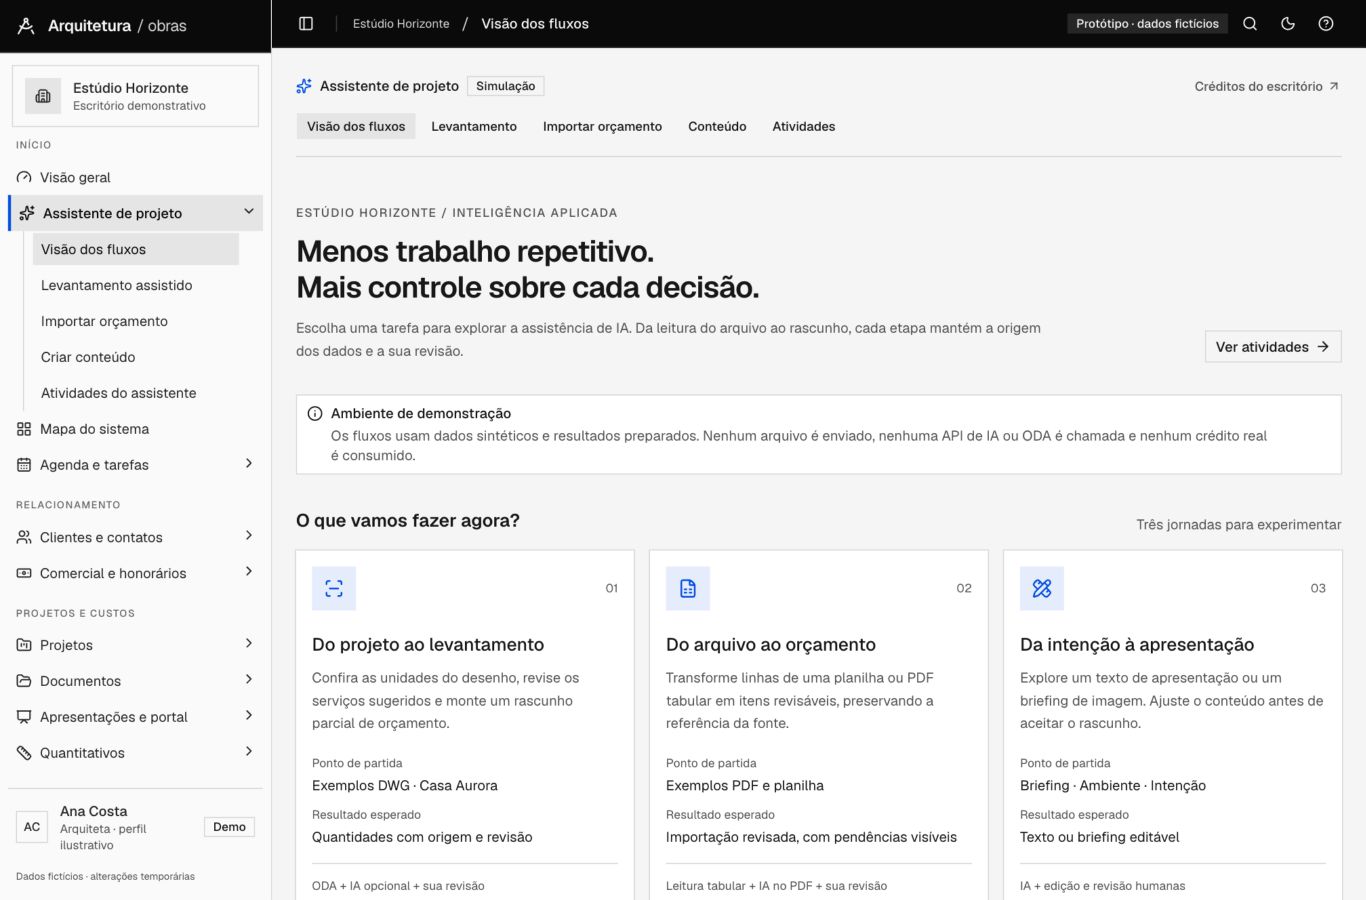Expand Projetos submenu chevron

[249, 643]
